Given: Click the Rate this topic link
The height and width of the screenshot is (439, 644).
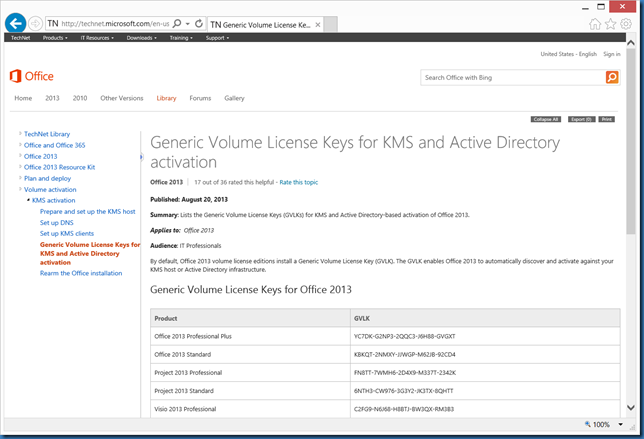Looking at the screenshot, I should point(299,182).
